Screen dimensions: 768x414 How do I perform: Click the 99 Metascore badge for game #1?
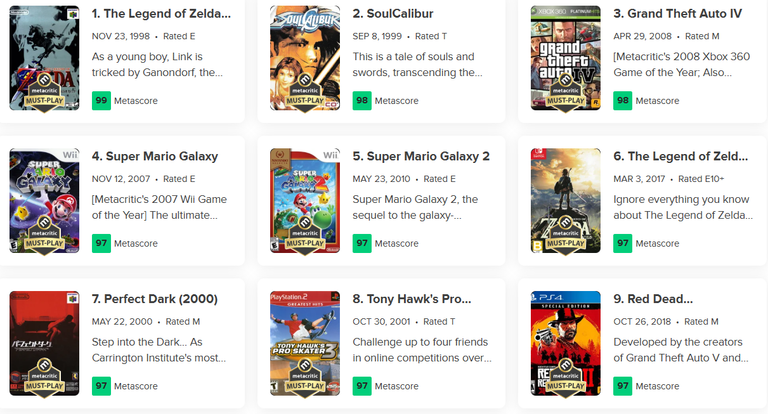101,100
